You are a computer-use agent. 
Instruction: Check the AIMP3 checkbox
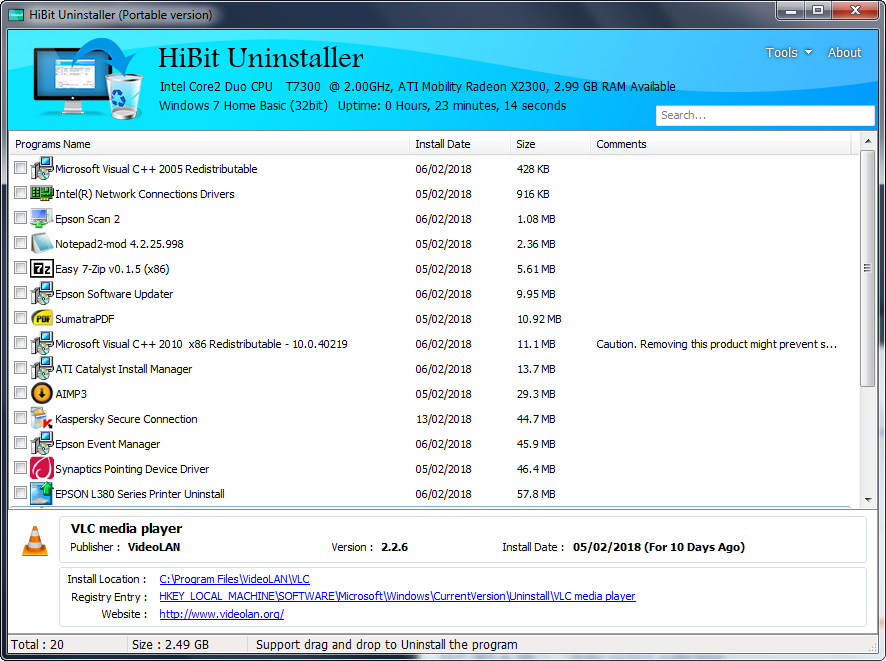coord(20,393)
